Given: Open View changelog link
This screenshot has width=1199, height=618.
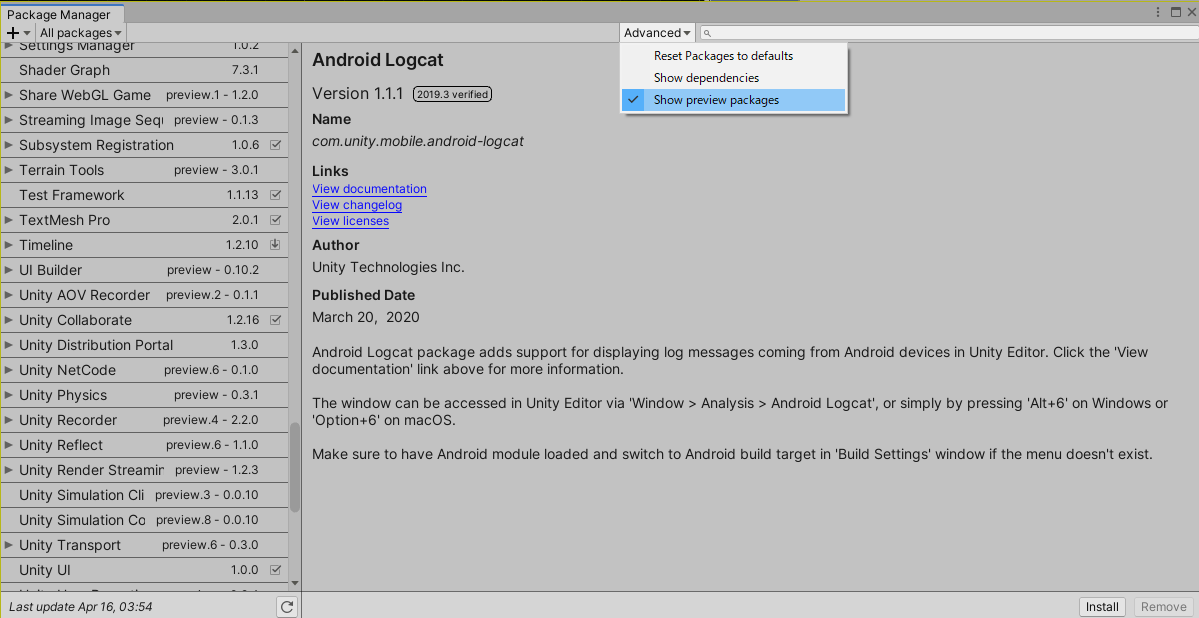Looking at the screenshot, I should point(357,205).
